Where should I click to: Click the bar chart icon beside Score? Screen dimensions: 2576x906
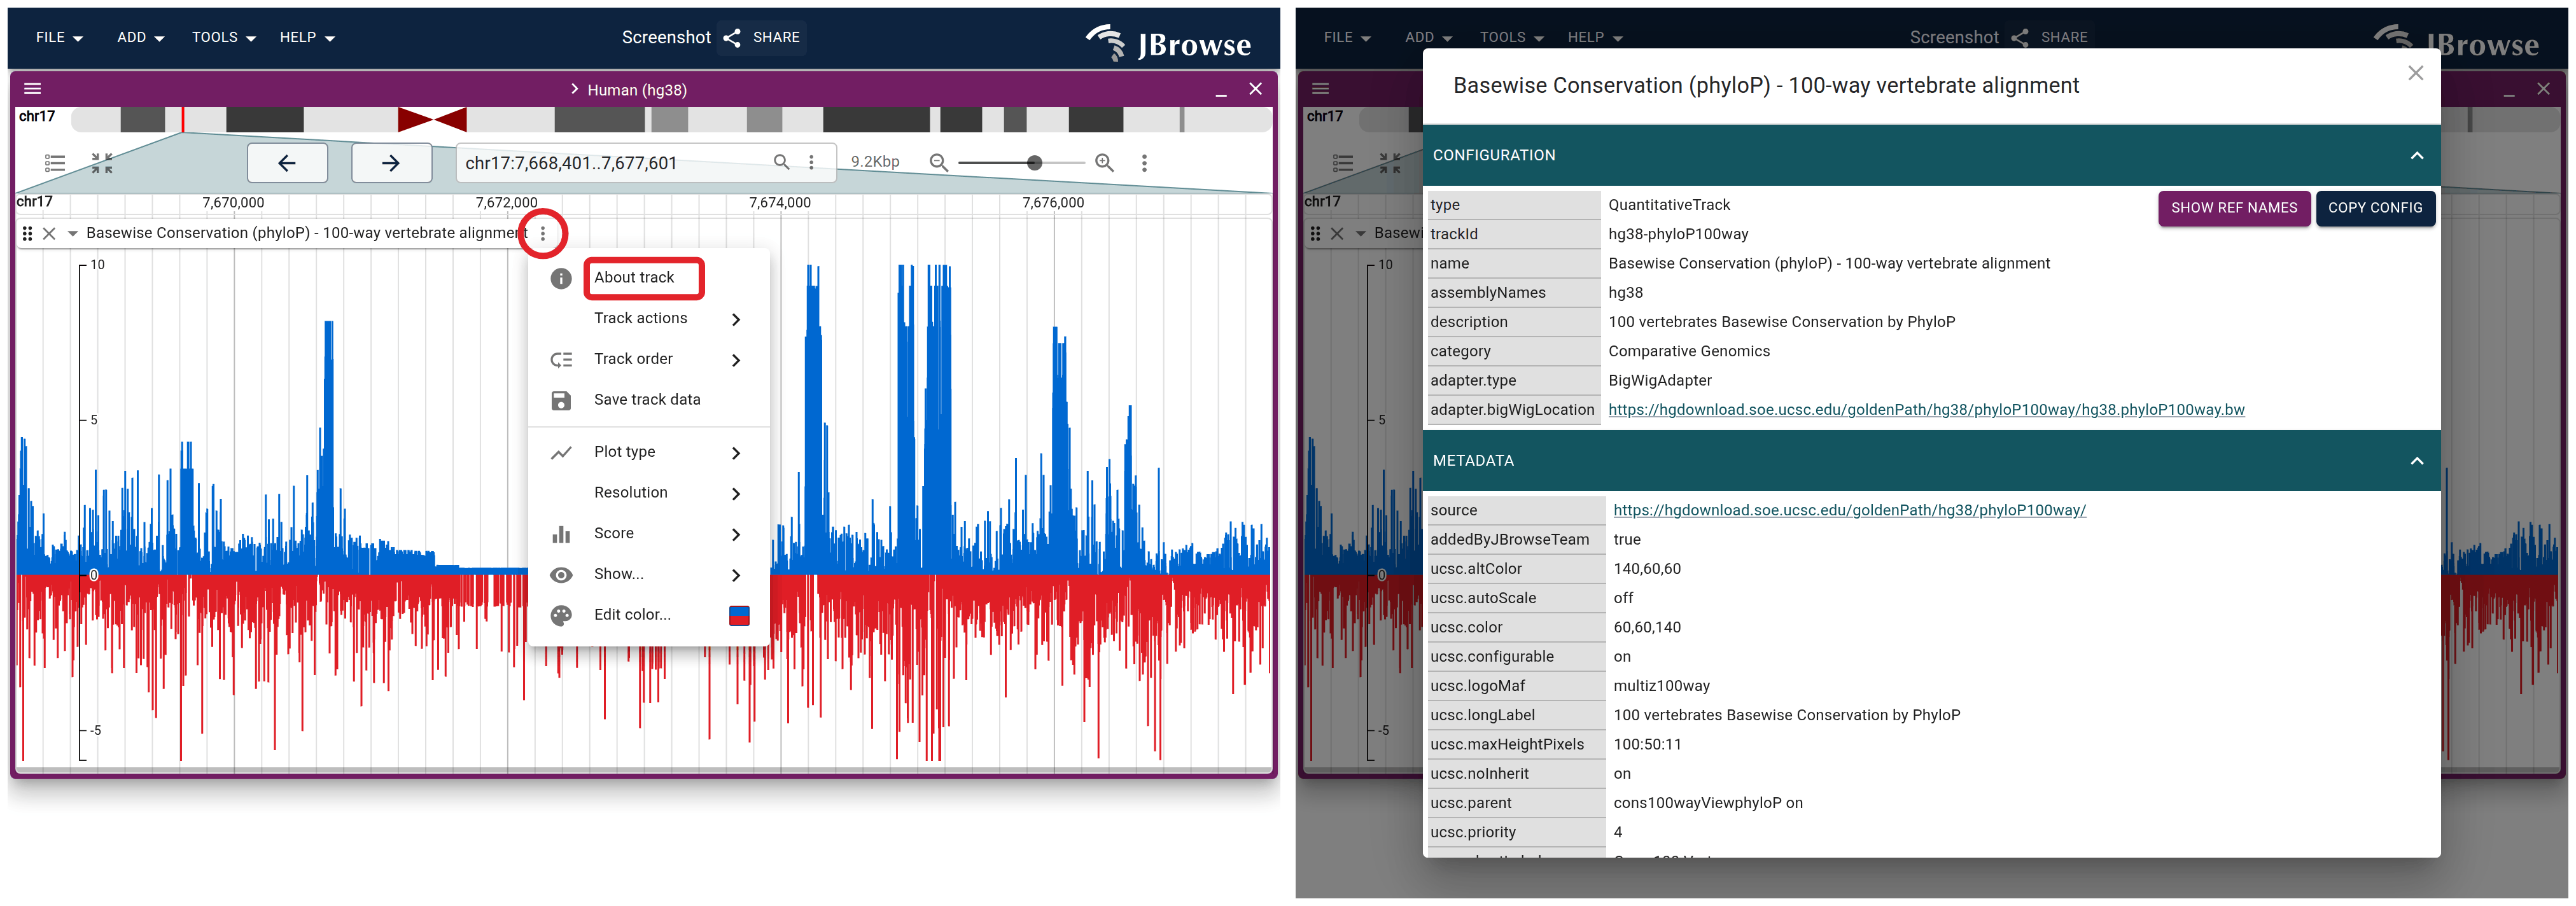pos(561,534)
